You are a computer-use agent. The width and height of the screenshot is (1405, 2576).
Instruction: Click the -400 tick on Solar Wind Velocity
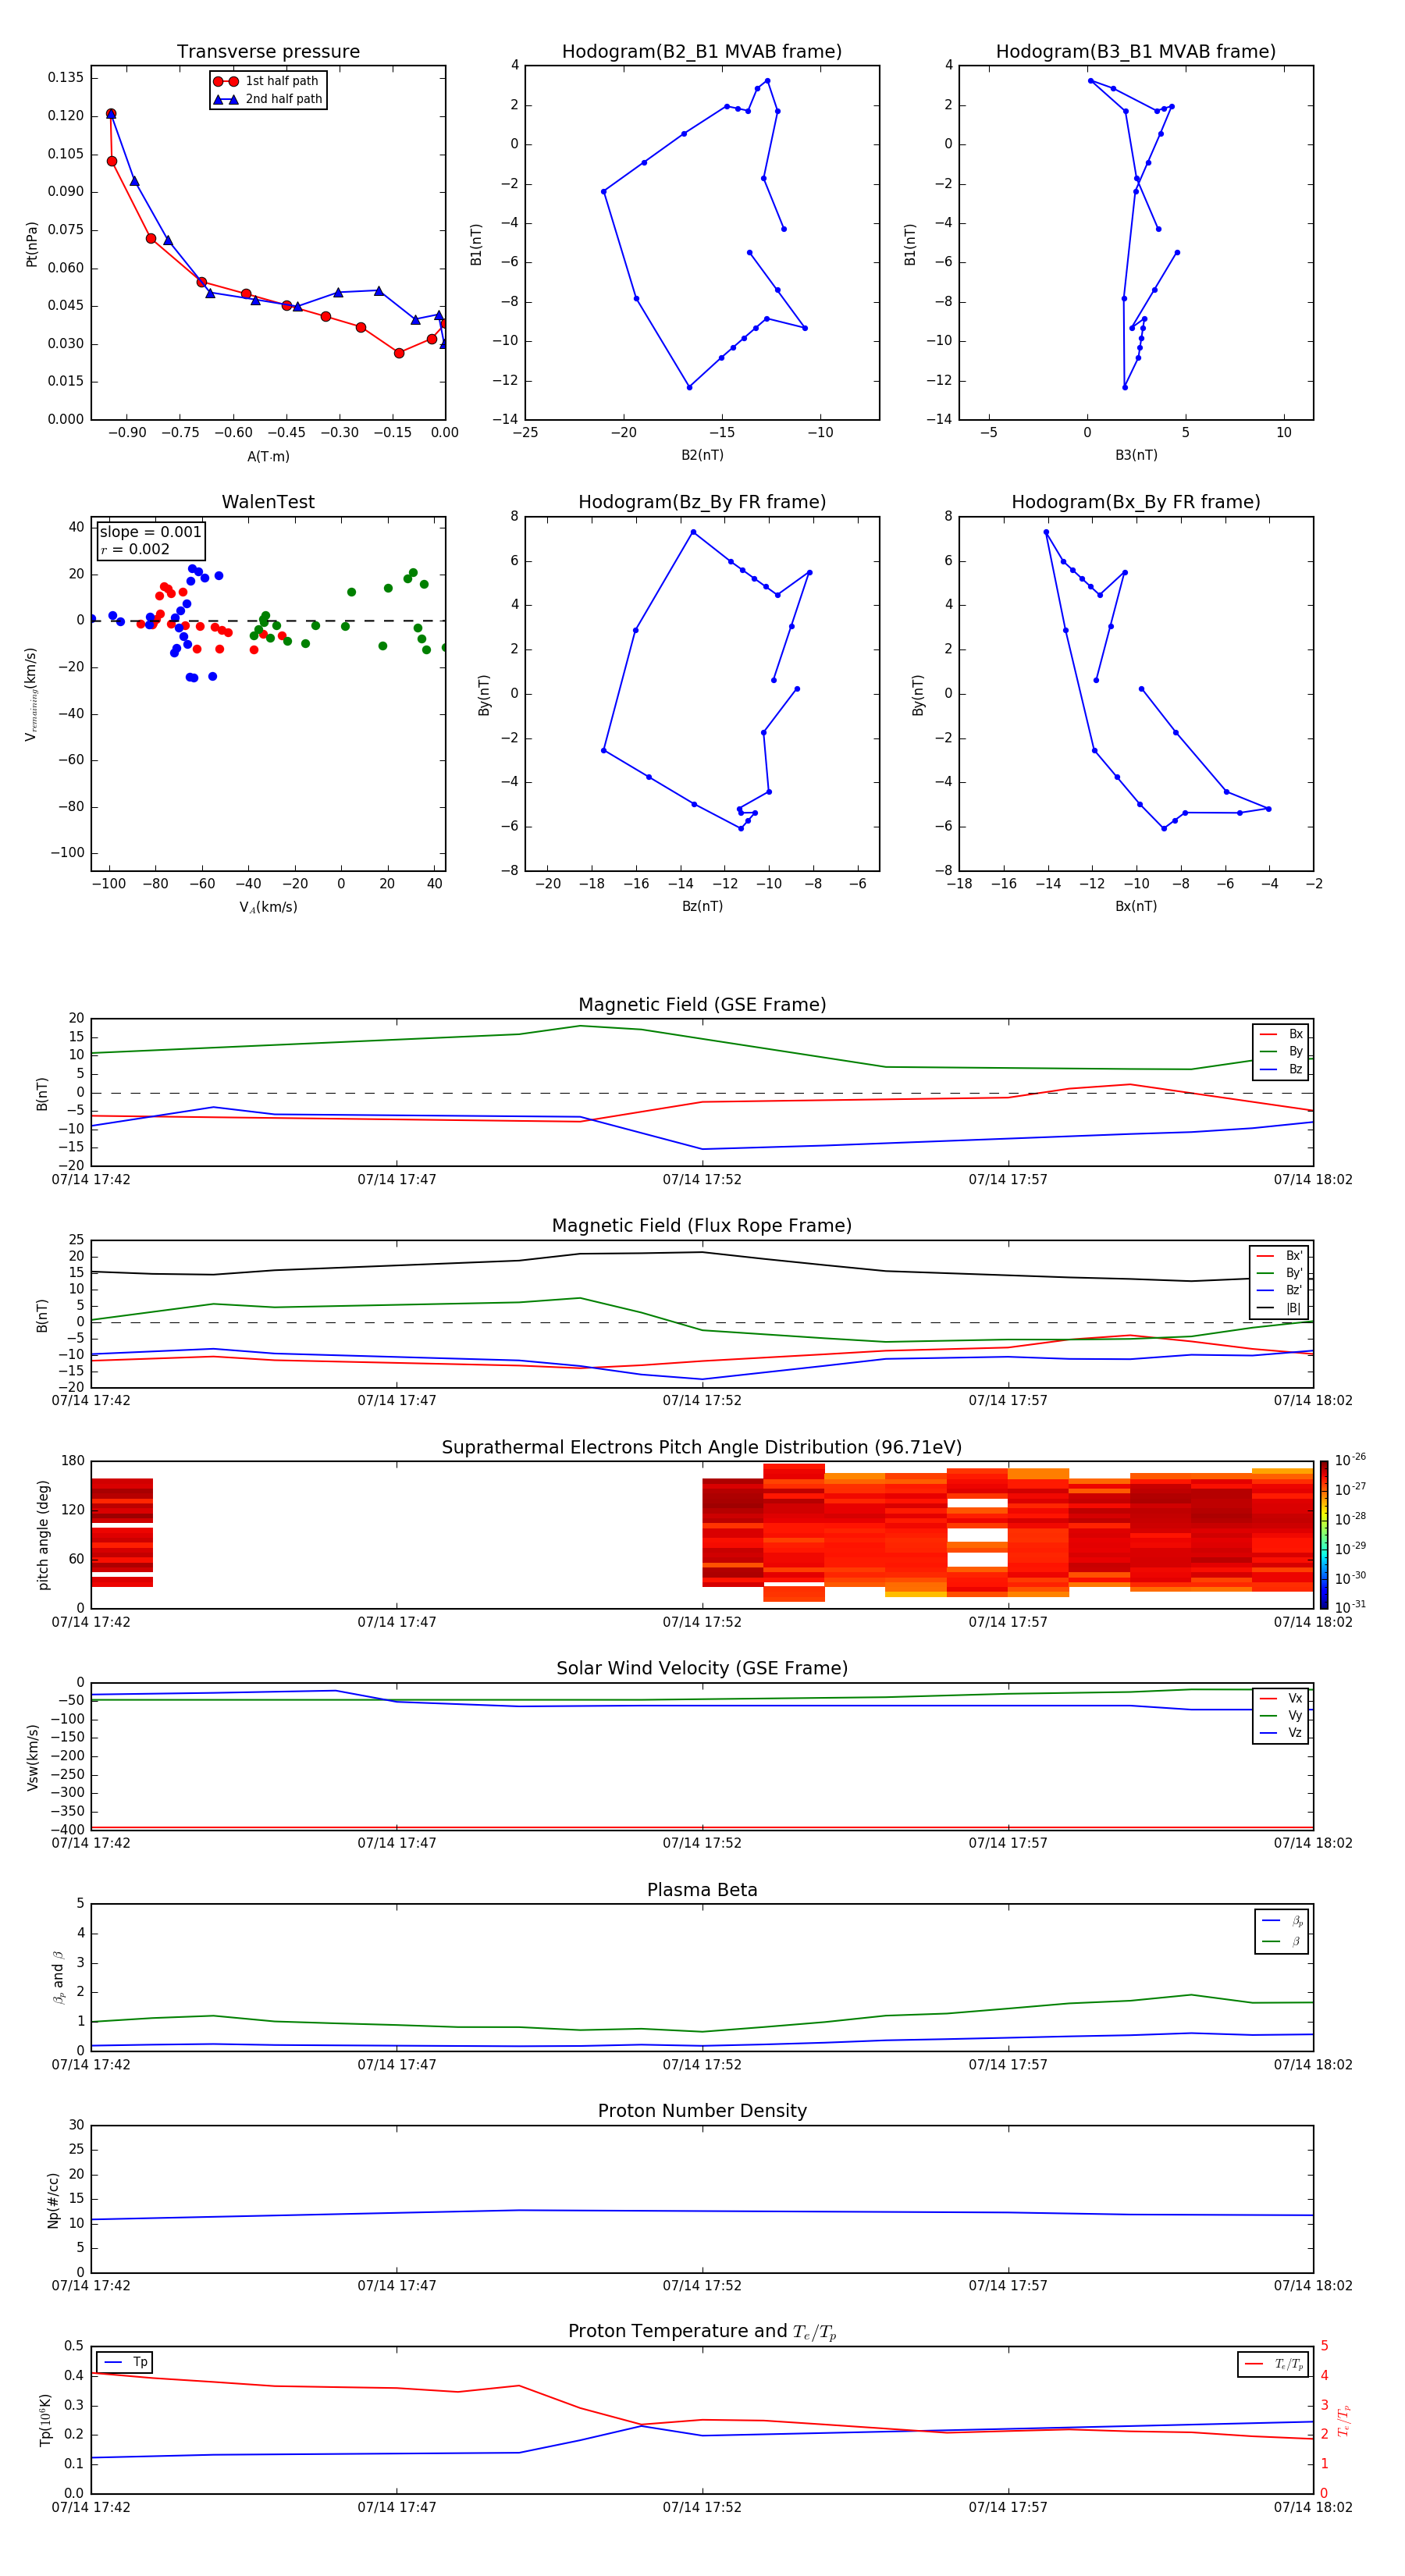[66, 1830]
